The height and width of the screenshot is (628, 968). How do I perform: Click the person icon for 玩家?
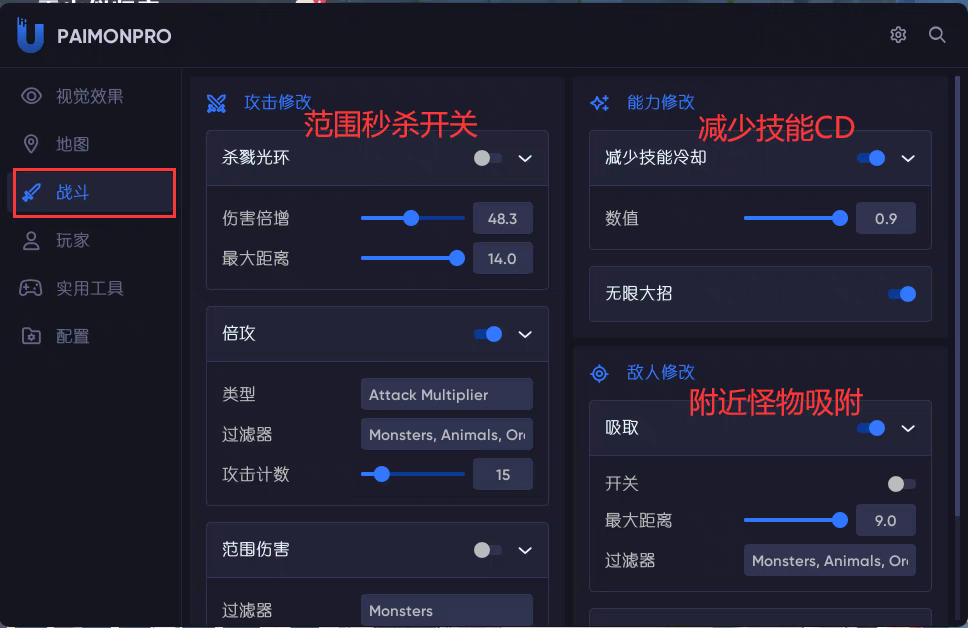[x=31, y=240]
